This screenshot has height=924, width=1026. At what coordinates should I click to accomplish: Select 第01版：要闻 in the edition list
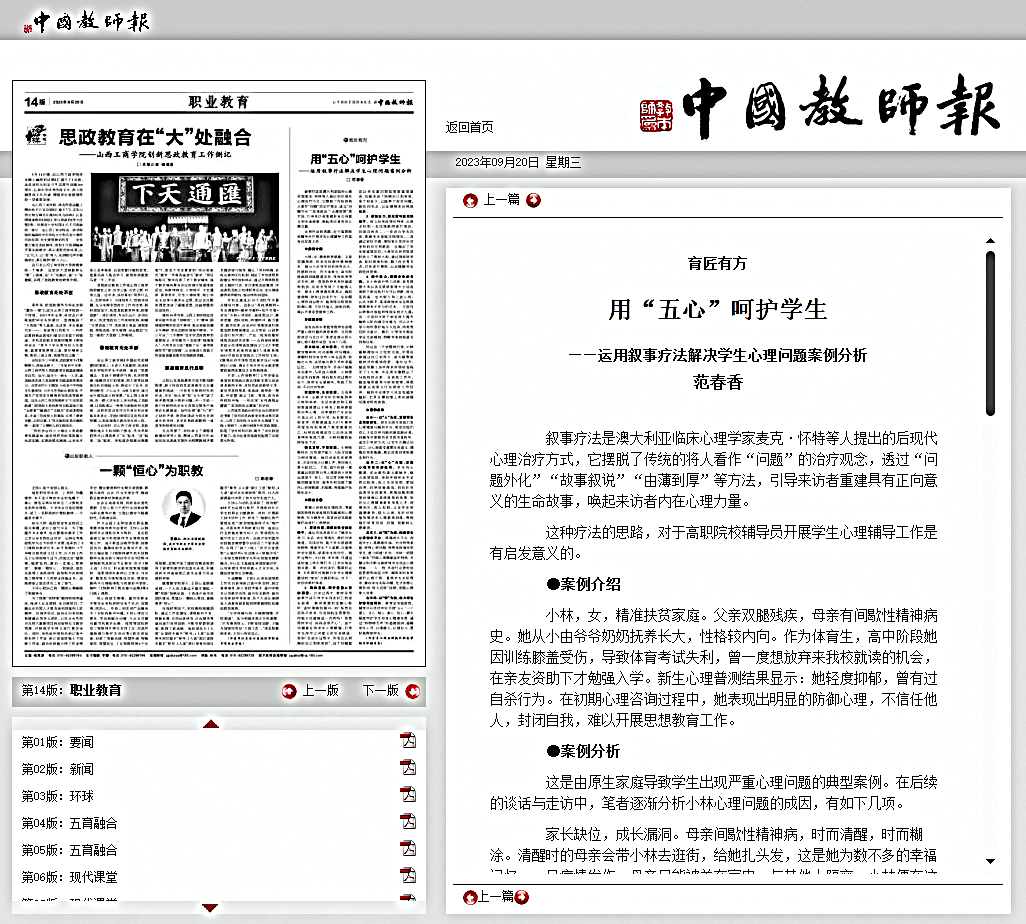[x=58, y=742]
